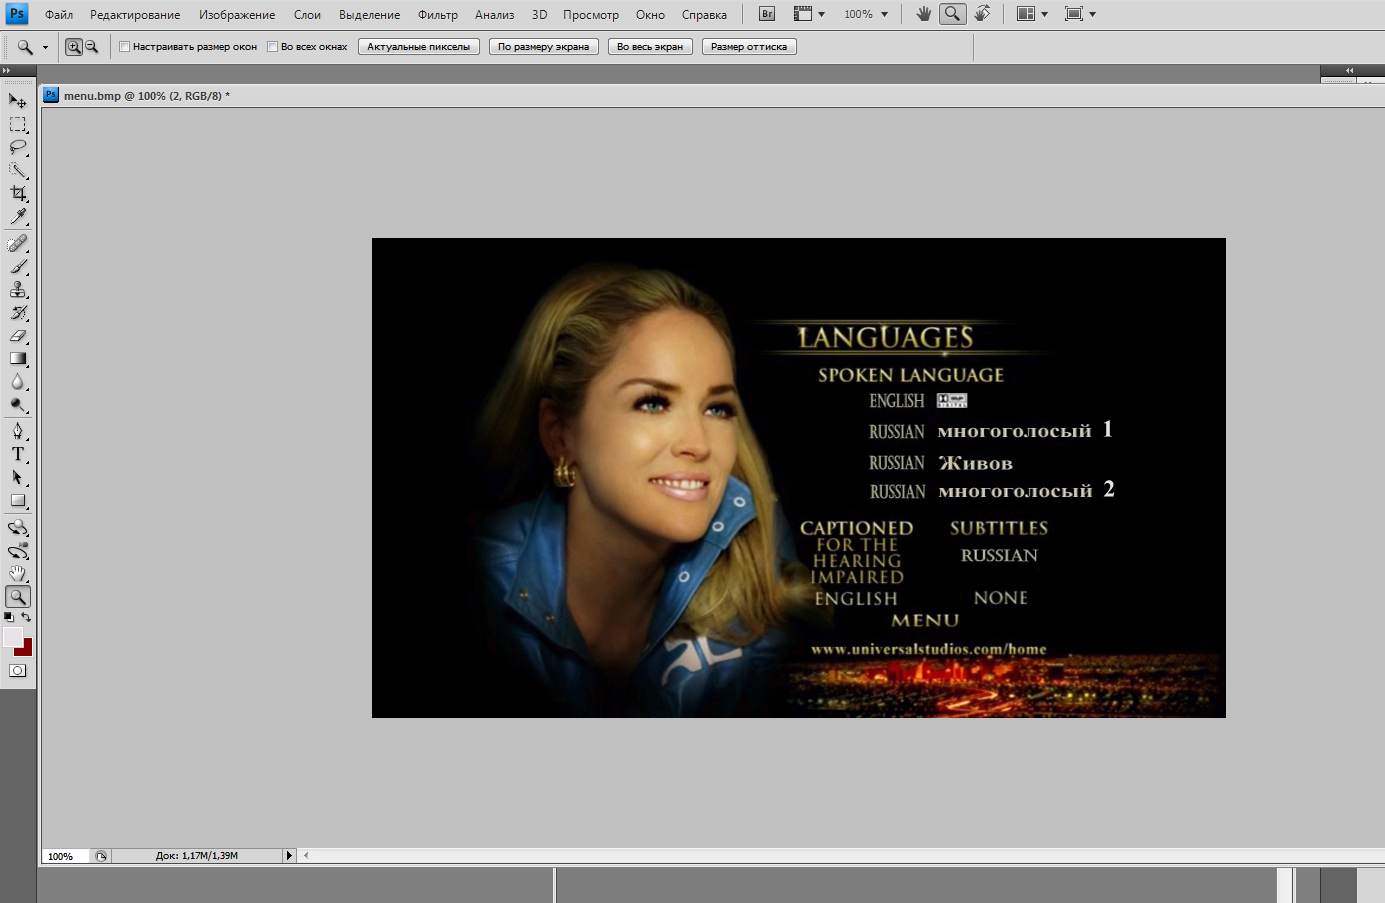1385x903 pixels.
Task: Select the Clone Stamp tool
Action: point(18,290)
